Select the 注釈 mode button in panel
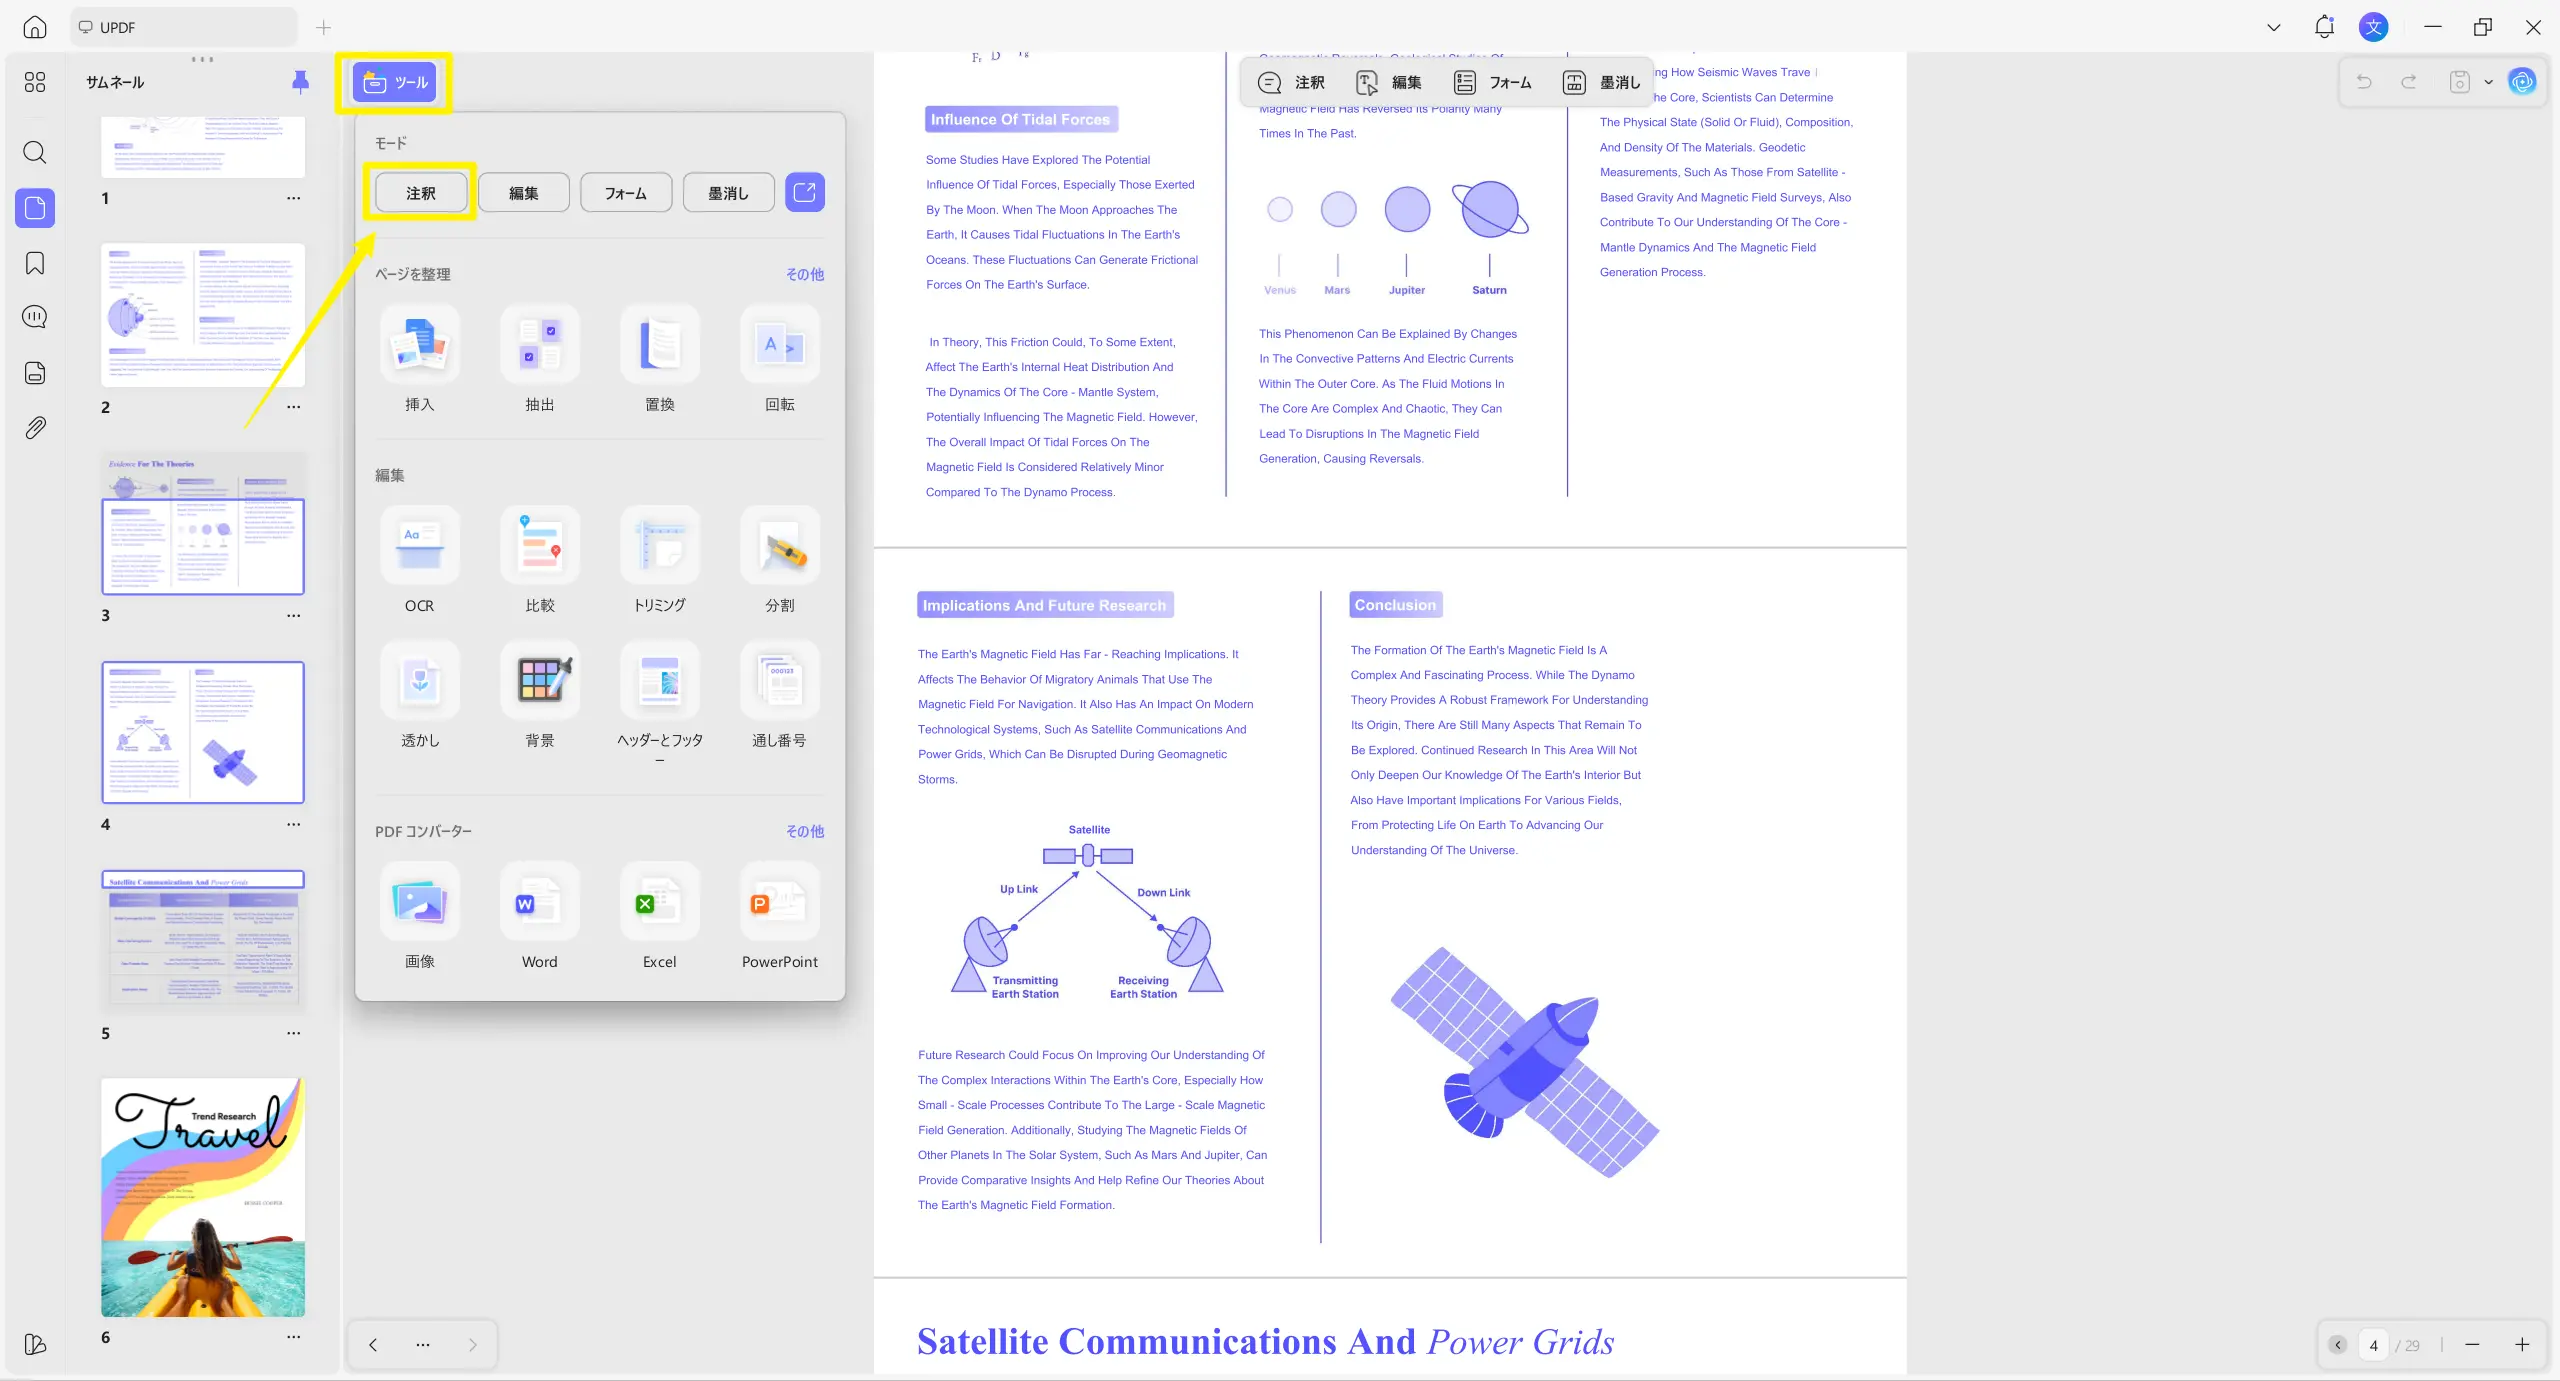 (x=420, y=193)
